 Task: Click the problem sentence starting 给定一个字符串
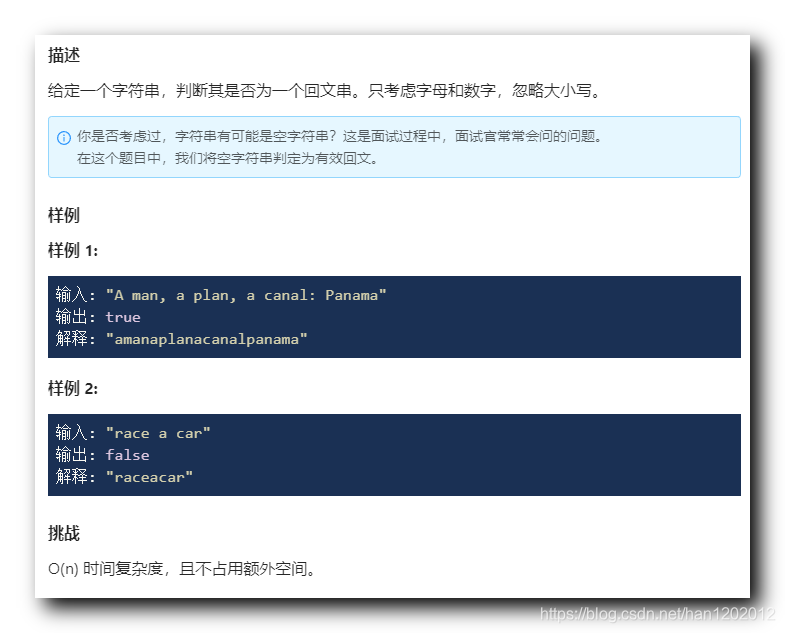click(x=324, y=91)
